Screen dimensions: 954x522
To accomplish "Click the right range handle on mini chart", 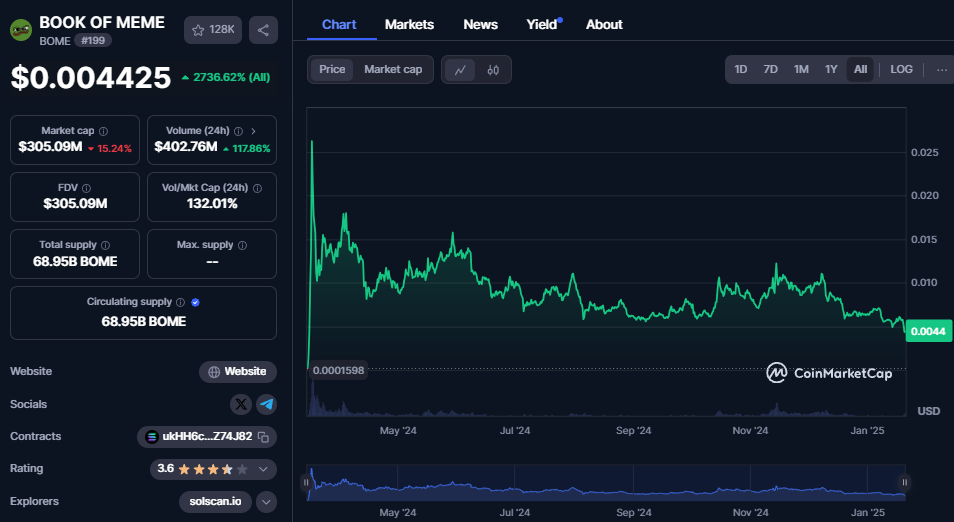I will 905,482.
